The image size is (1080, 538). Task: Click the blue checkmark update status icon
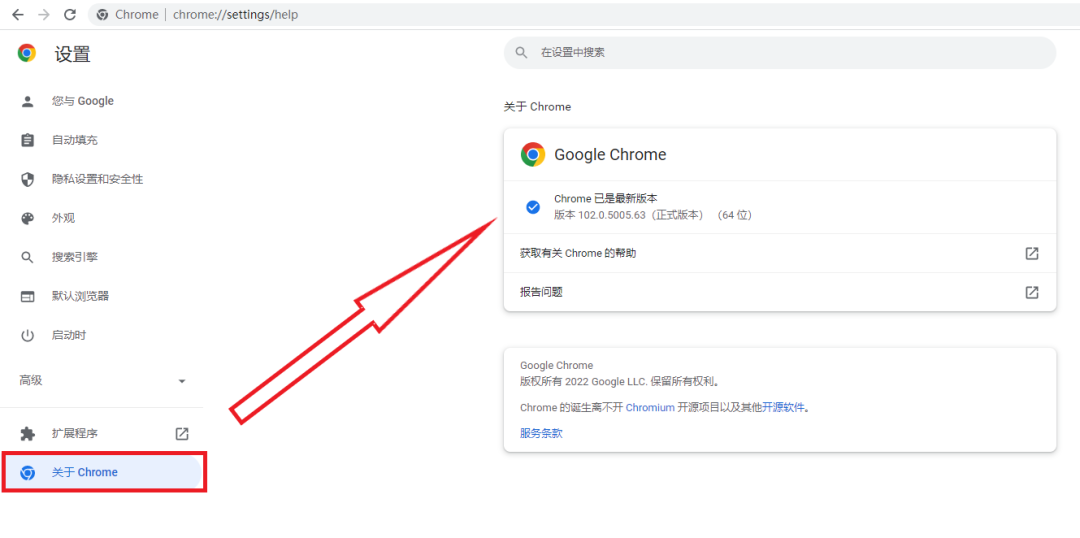(532, 207)
